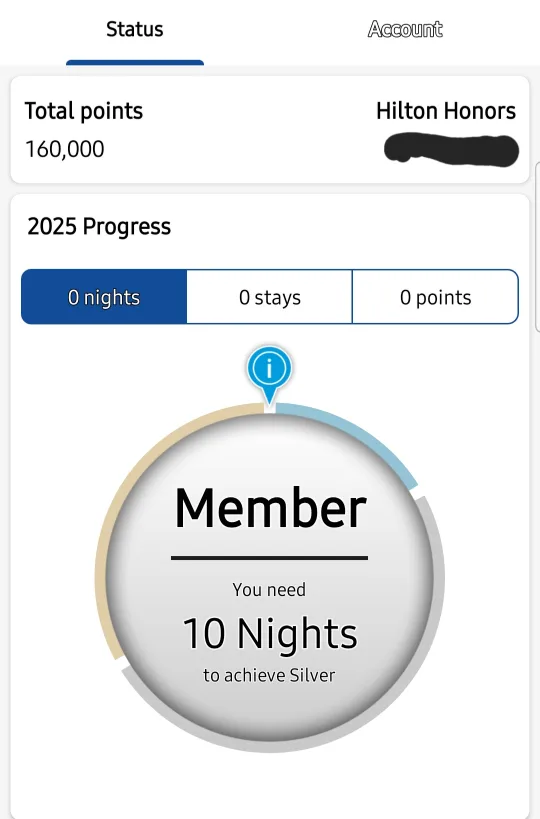Select the Status tab
The width and height of the screenshot is (540, 819).
tap(135, 29)
